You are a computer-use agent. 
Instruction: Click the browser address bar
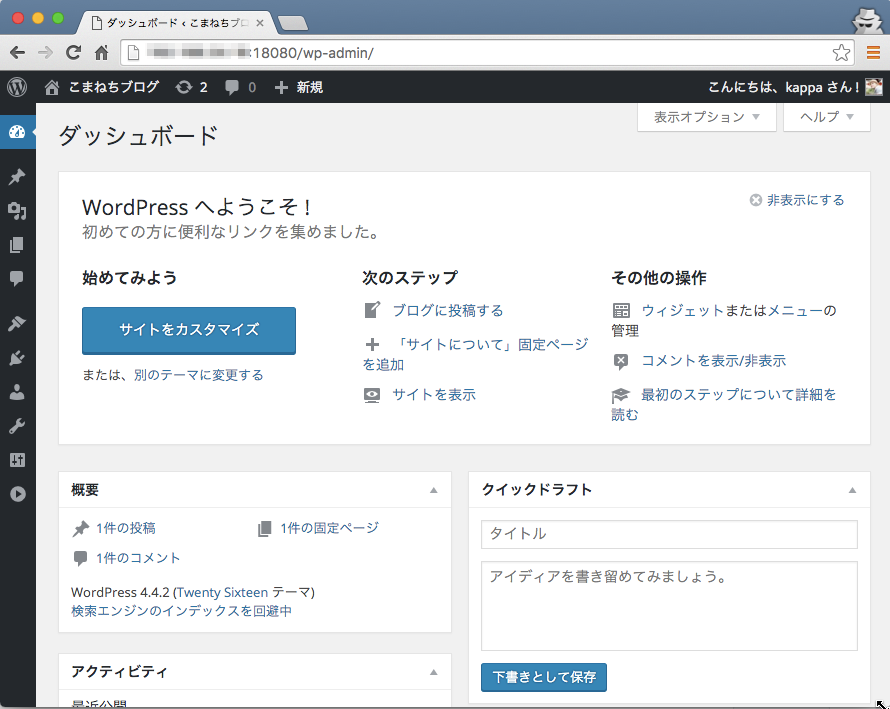pos(485,53)
